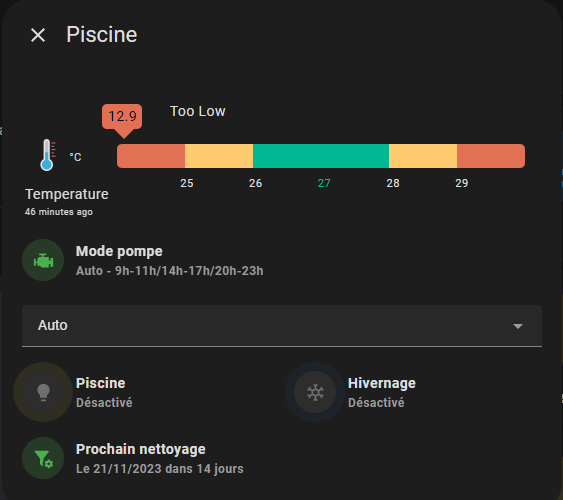
Task: Click the filter cleaning funnel icon
Action: click(43, 458)
